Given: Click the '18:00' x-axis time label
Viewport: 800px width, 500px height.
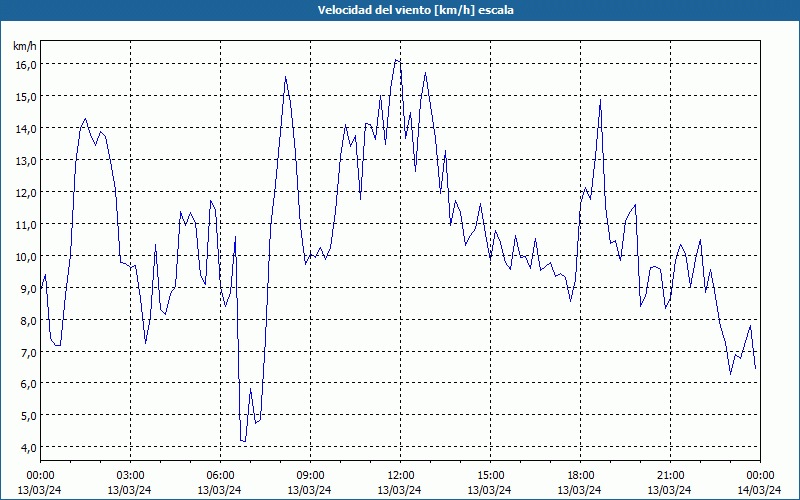Looking at the screenshot, I should tap(580, 476).
